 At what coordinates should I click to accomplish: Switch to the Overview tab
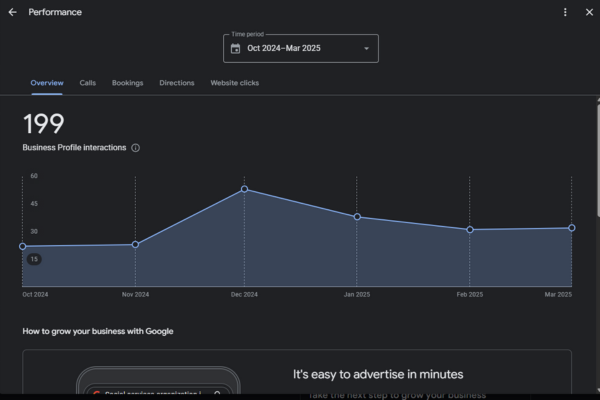coord(47,83)
